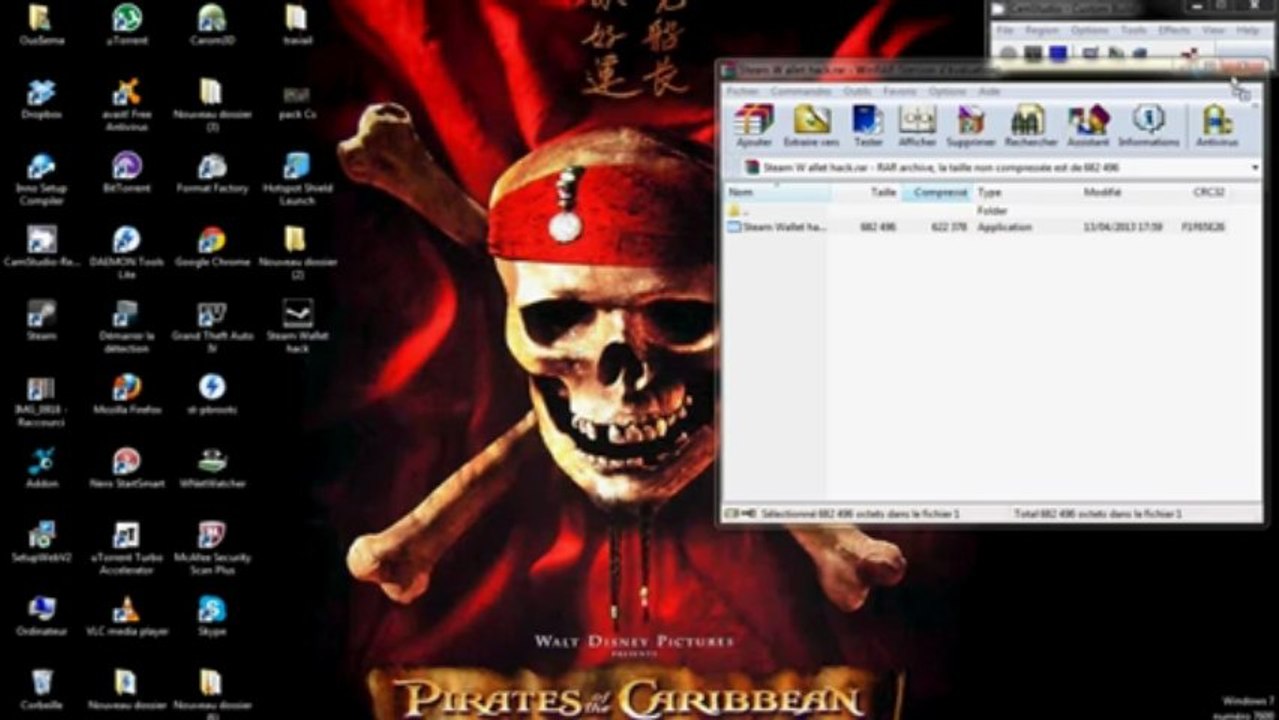The height and width of the screenshot is (720, 1279).
Task: Select the VLC media player desktop icon
Action: click(x=126, y=617)
